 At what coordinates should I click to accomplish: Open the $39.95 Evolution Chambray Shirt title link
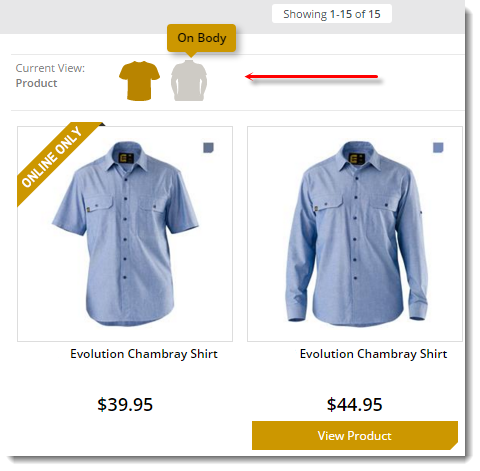coord(144,354)
